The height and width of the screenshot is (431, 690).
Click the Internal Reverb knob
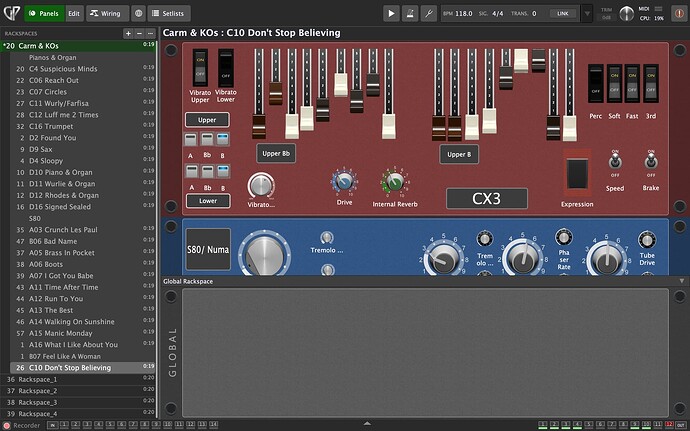tap(394, 181)
